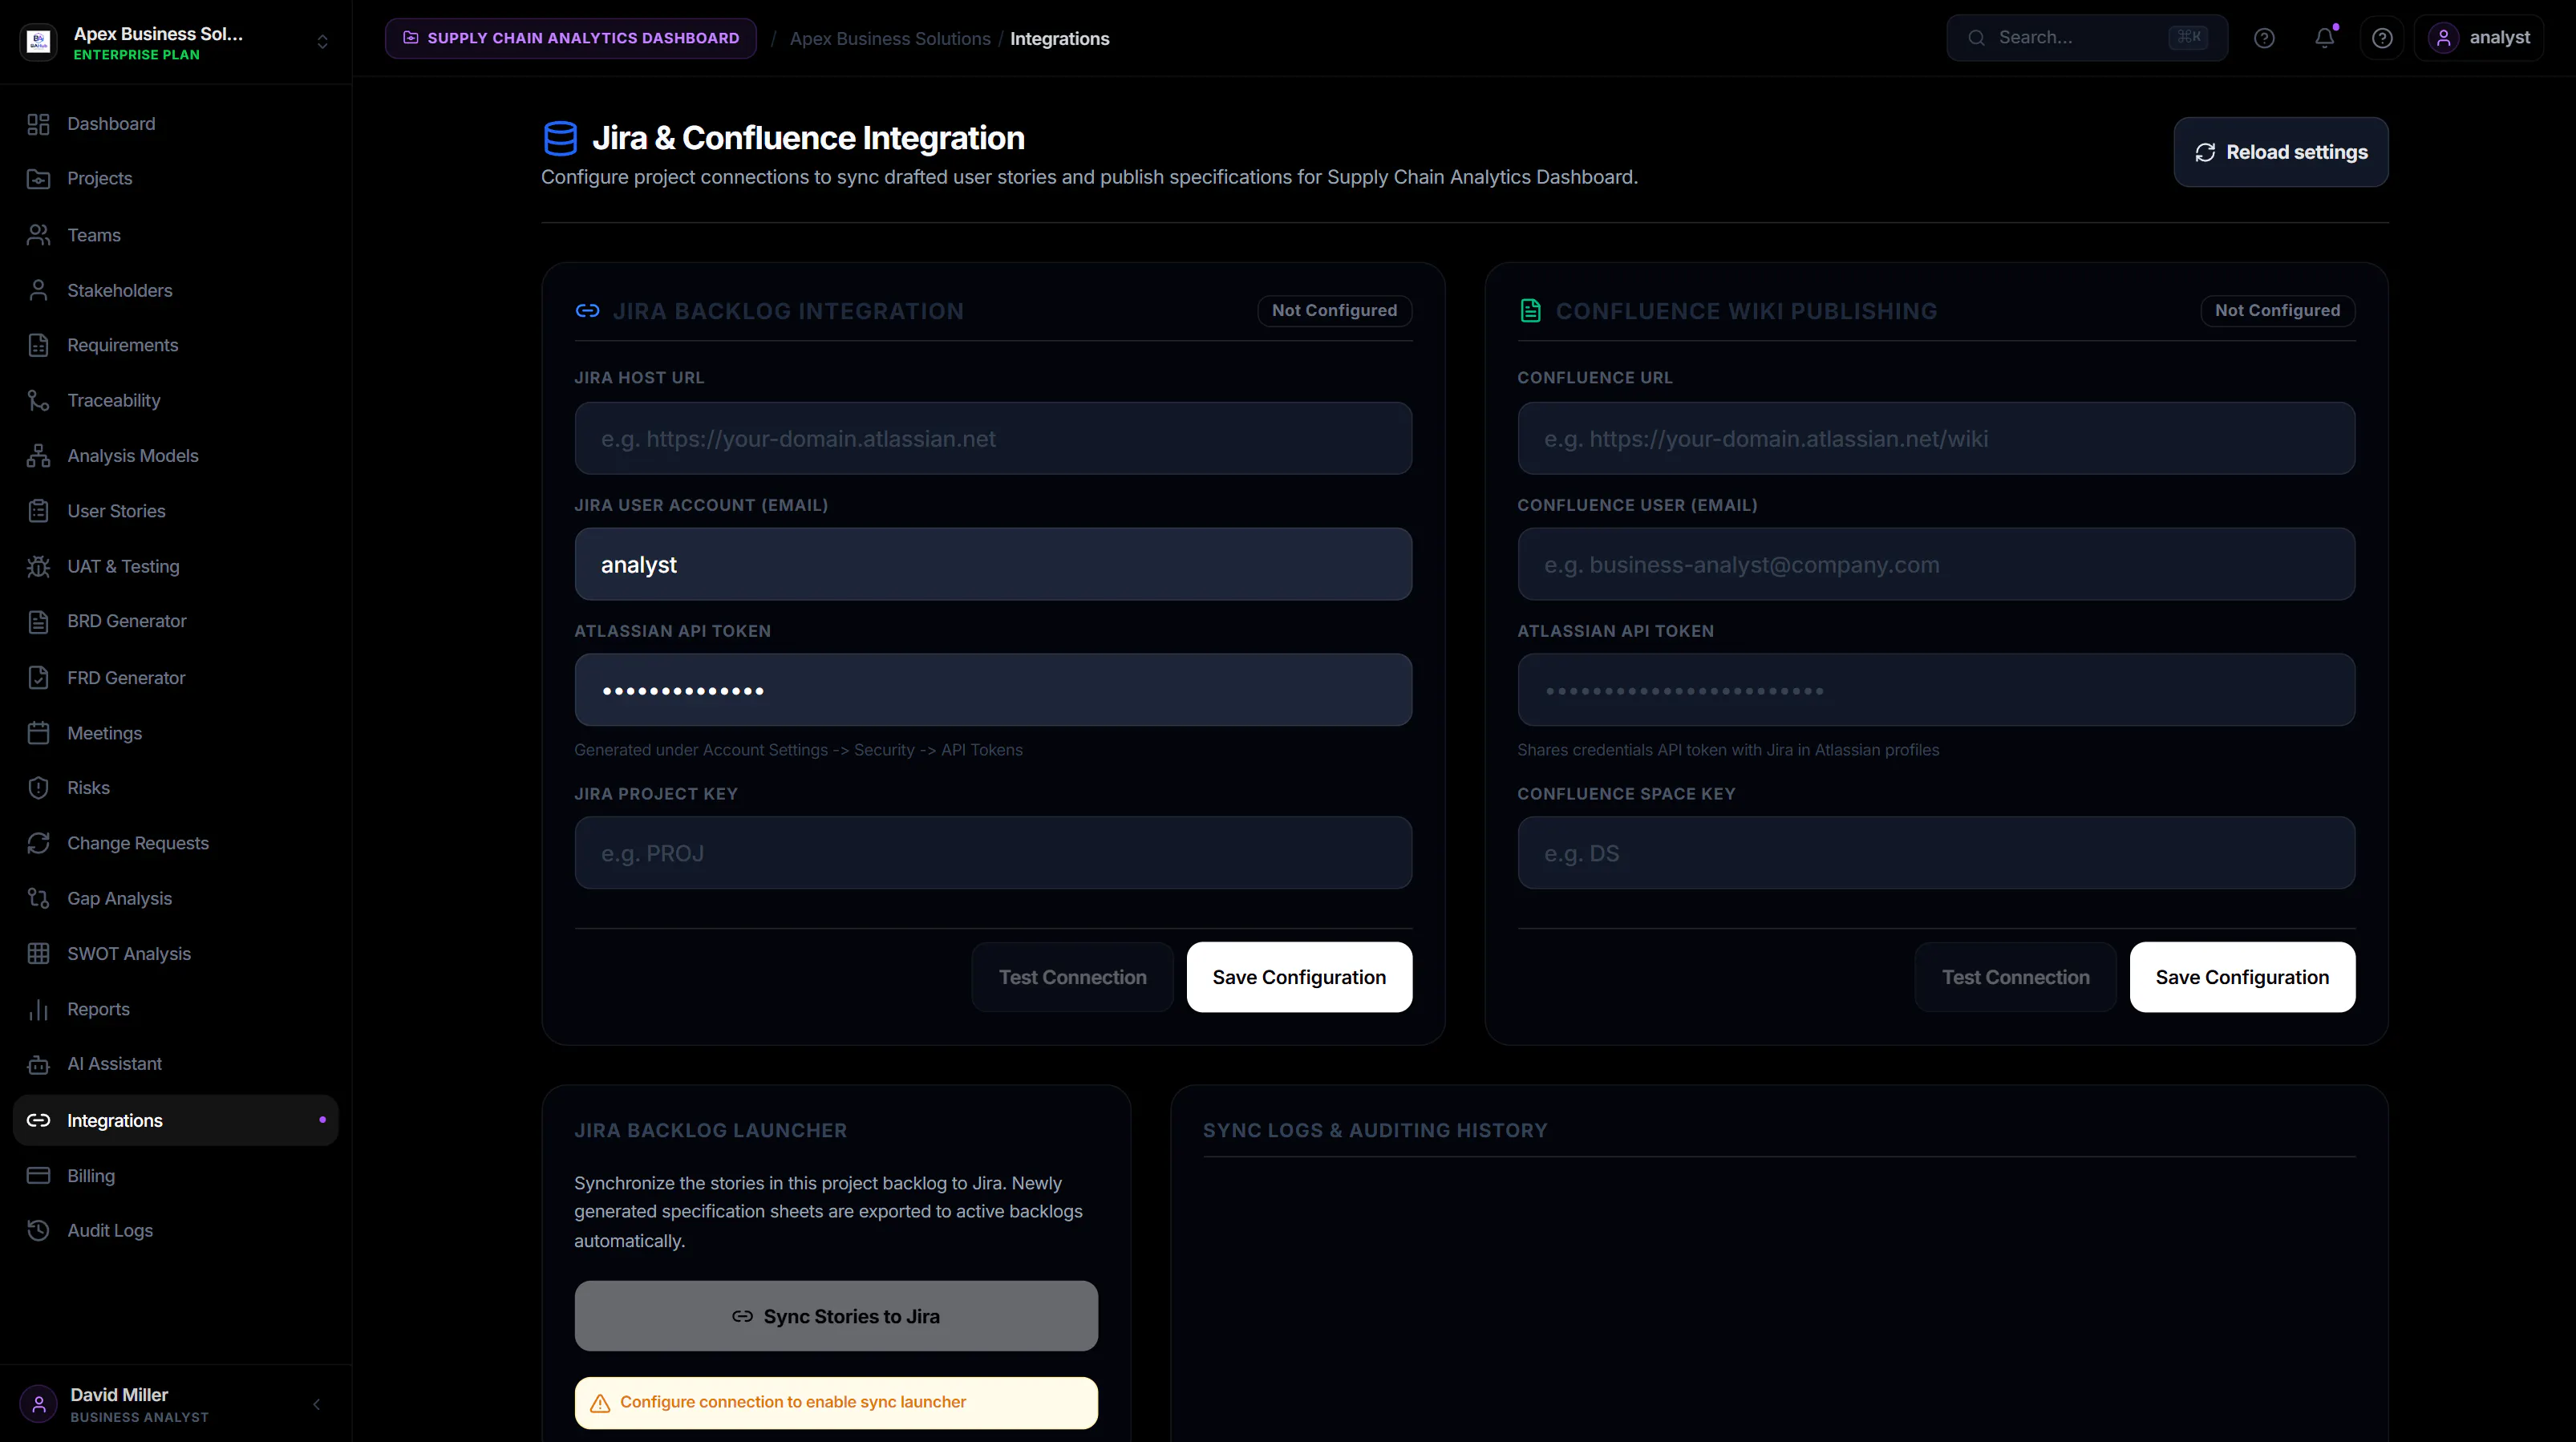
Task: Navigate to User Stories in sidebar
Action: click(x=176, y=511)
